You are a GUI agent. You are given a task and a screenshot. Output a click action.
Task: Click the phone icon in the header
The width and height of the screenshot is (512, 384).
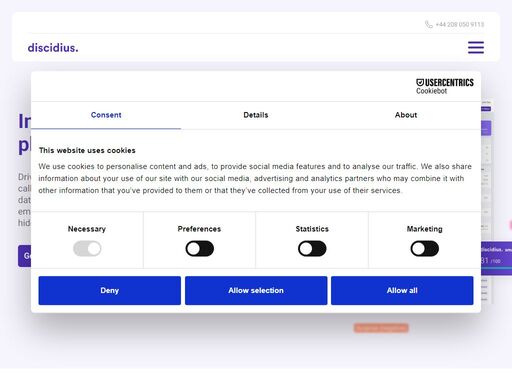click(429, 24)
